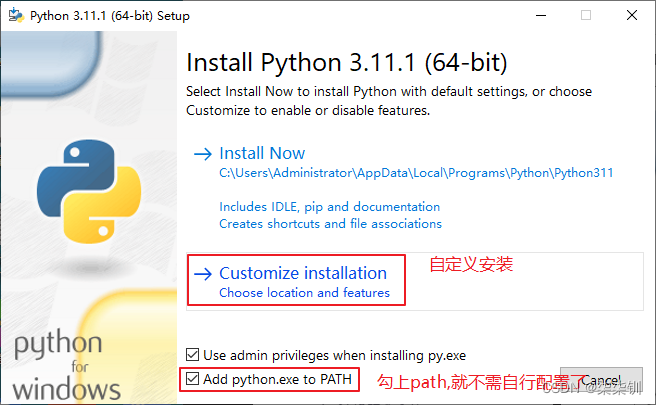Click the "Add python.exe to PATH" label text

pos(278,379)
